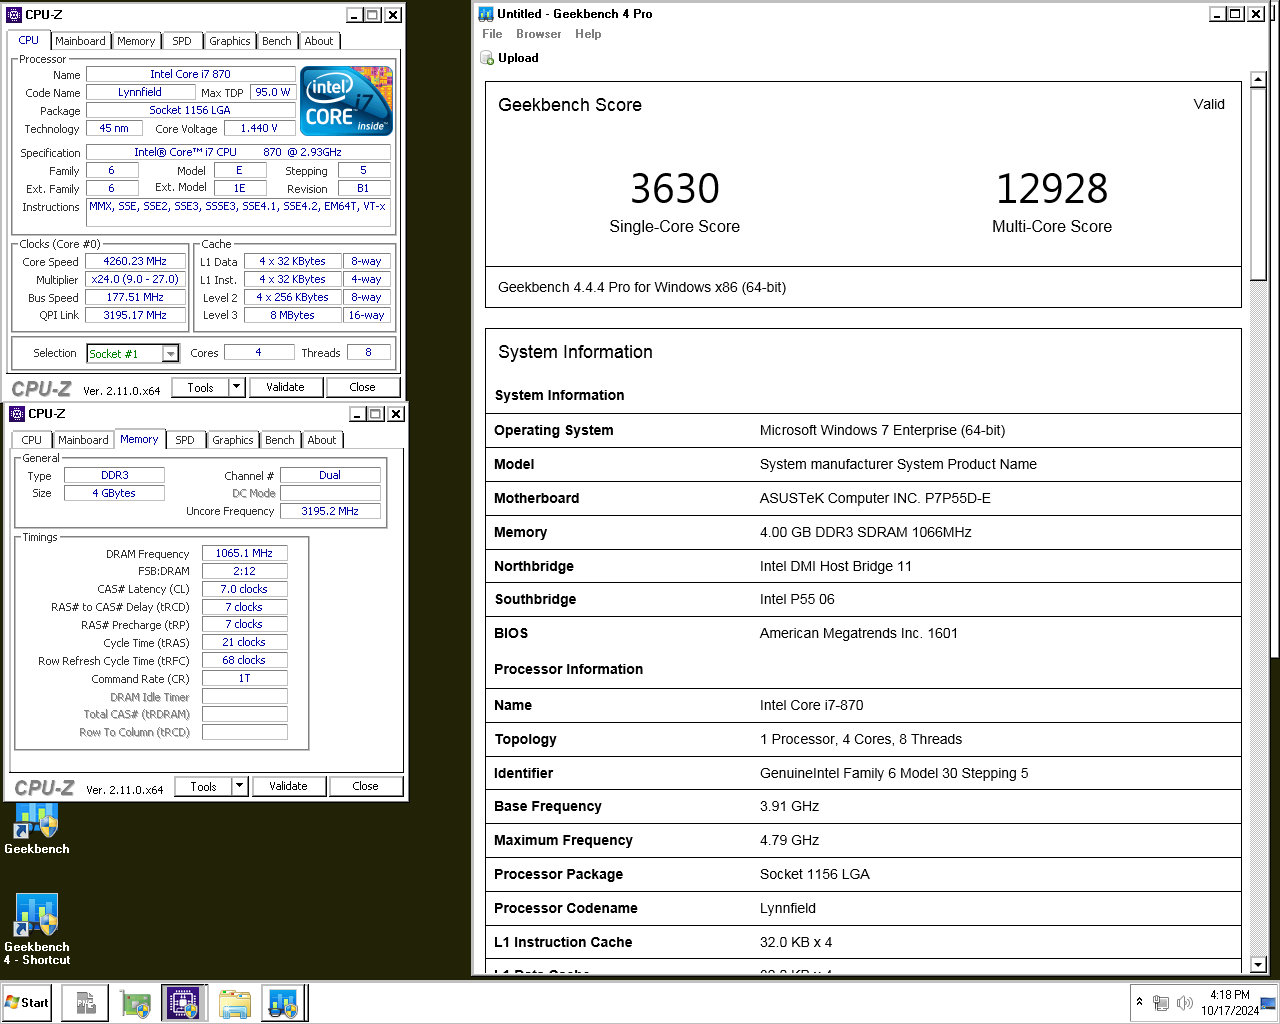Image resolution: width=1280 pixels, height=1024 pixels.
Task: Click the Geekbench vertical scrollbar thumb
Action: coord(1258,183)
